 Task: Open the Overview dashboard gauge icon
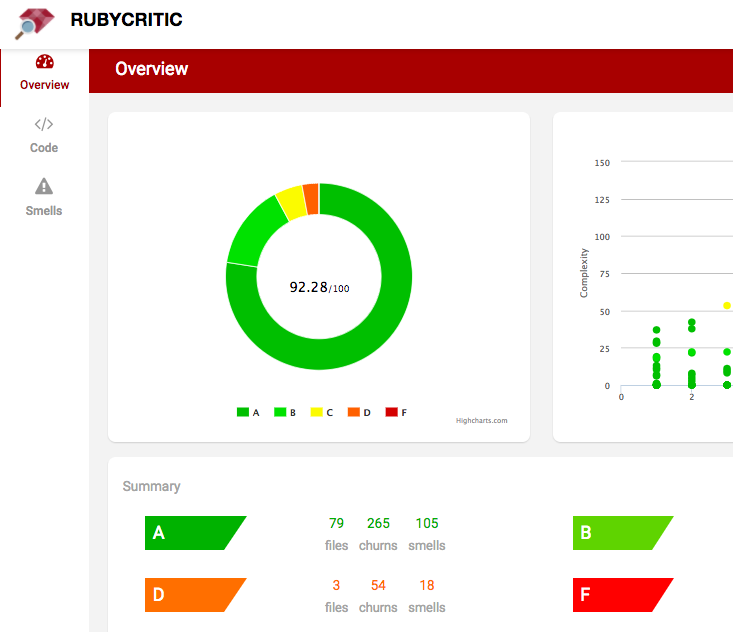[44, 62]
